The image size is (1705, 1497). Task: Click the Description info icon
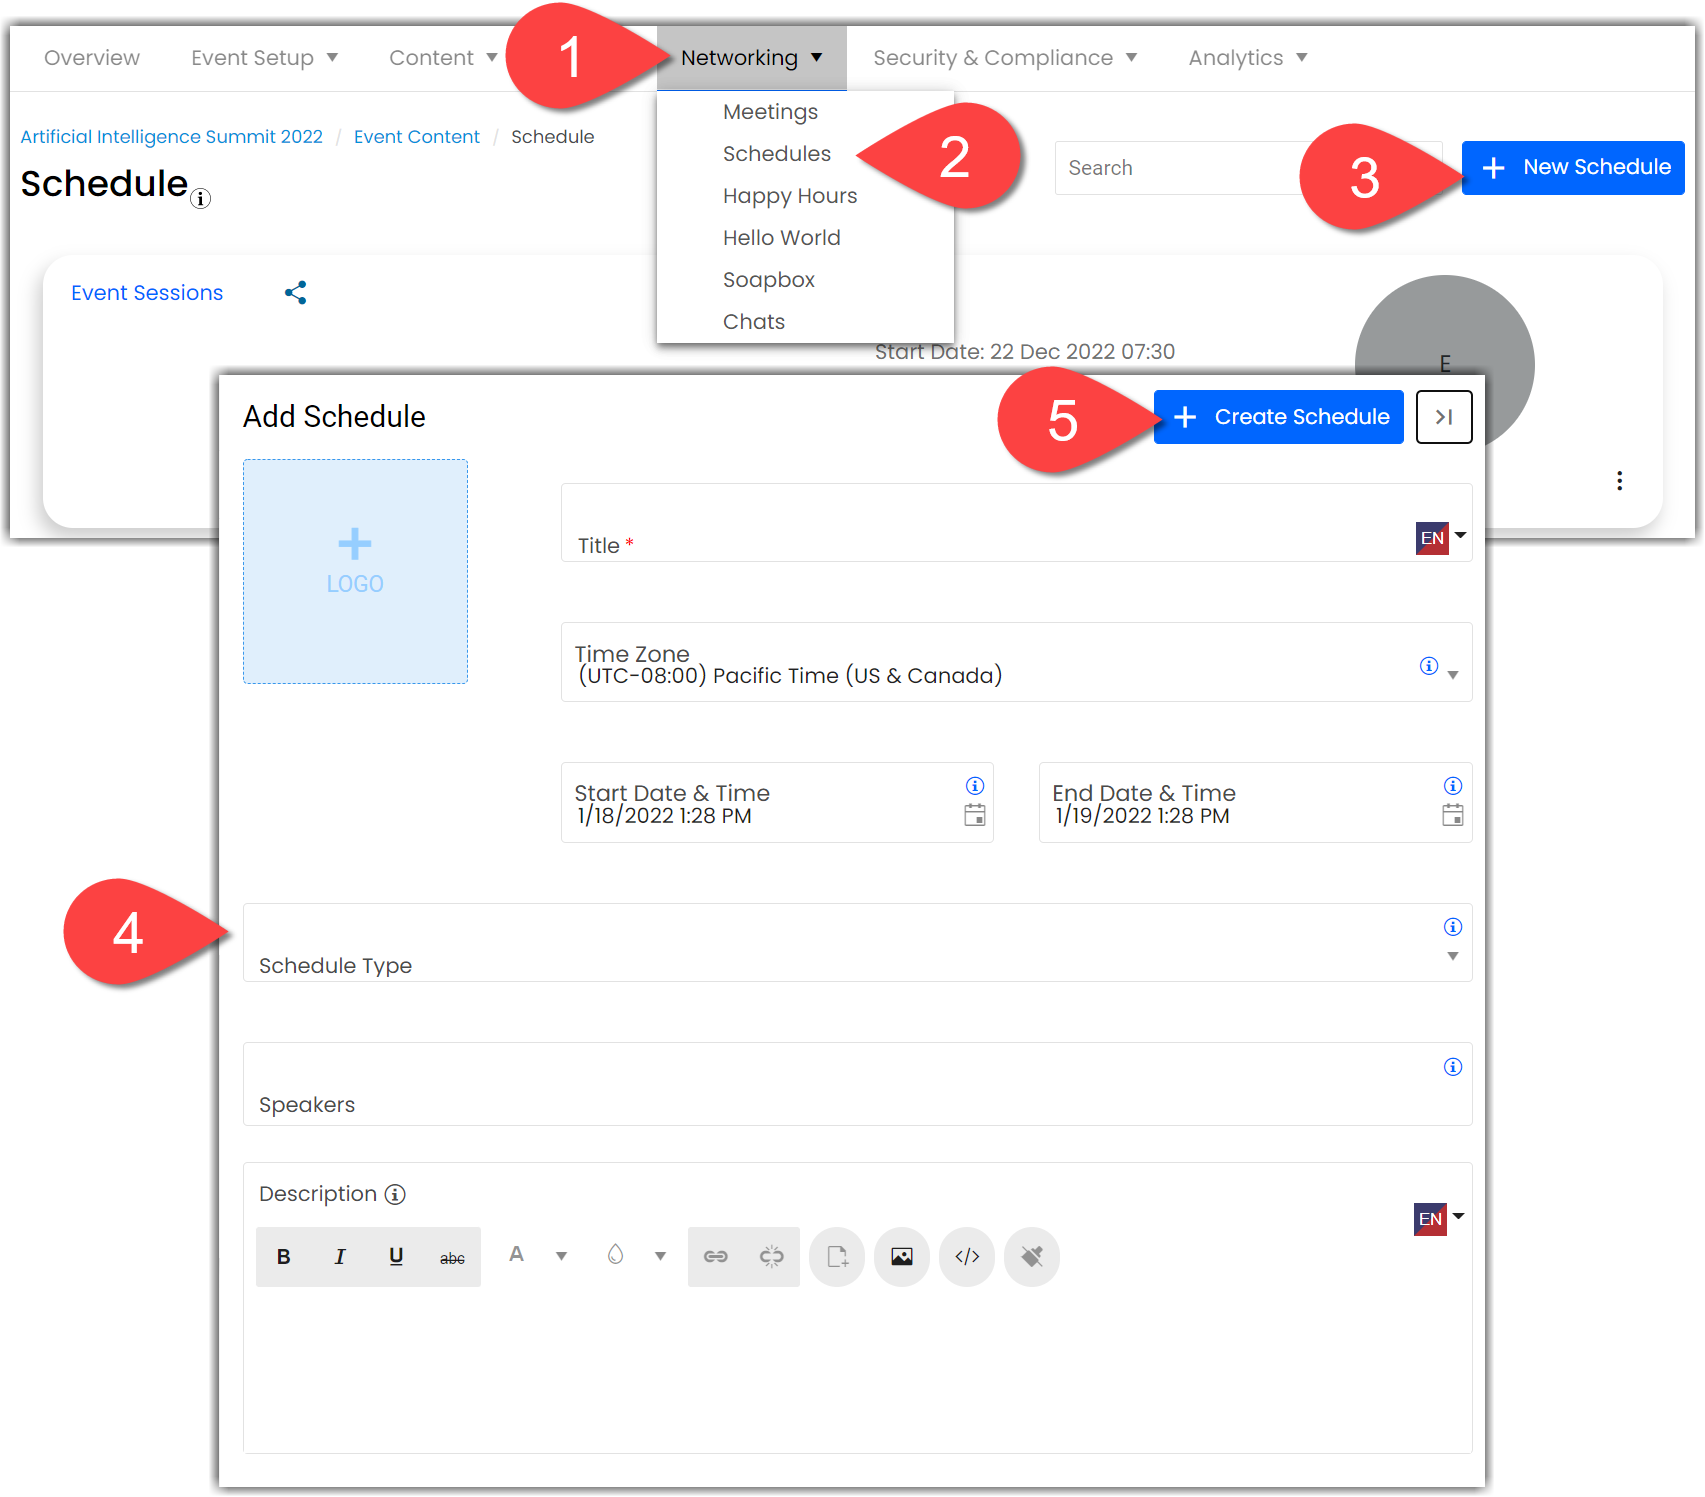tap(396, 1195)
